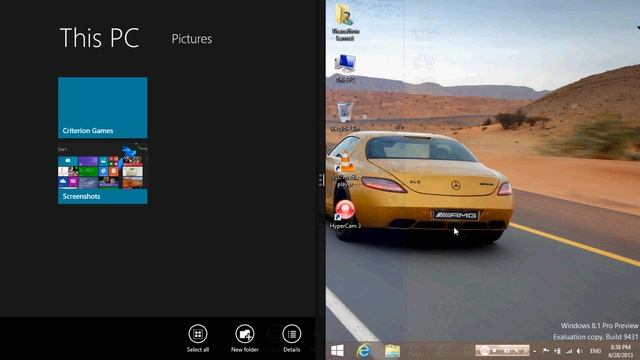The height and width of the screenshot is (360, 640).
Task: Select This PC desktop icon
Action: click(345, 69)
